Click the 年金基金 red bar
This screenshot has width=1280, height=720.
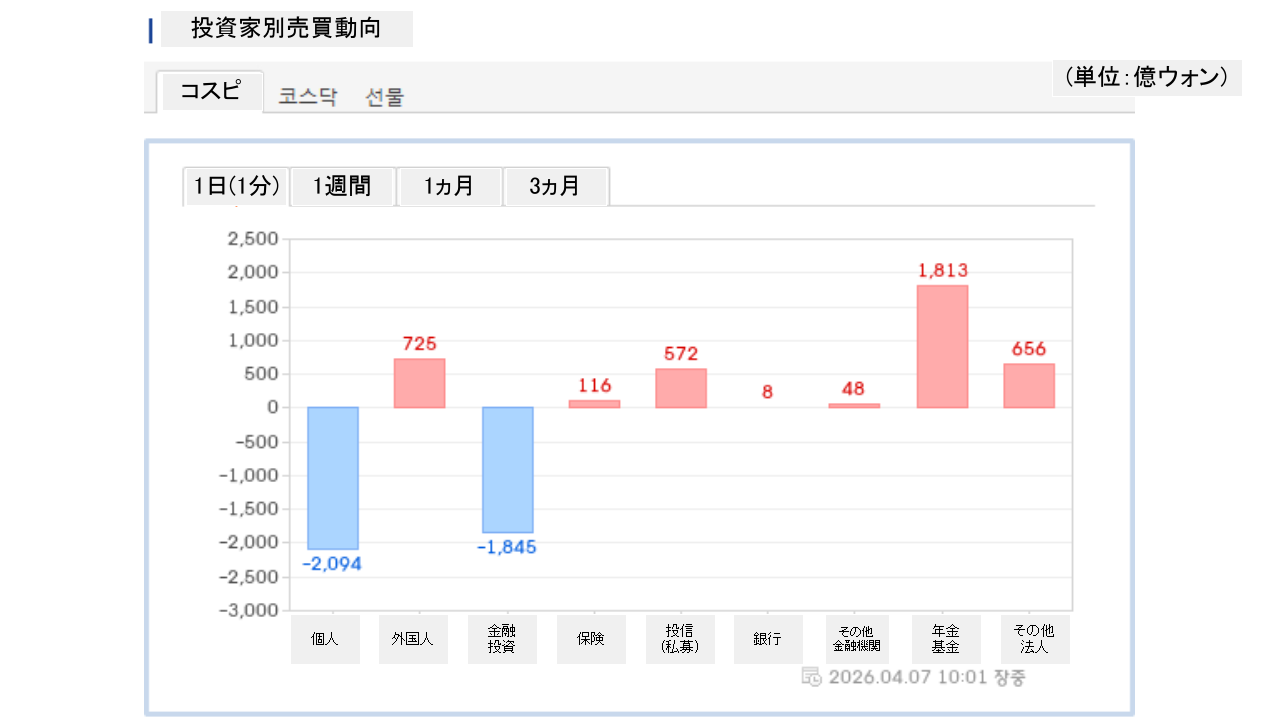[x=942, y=347]
